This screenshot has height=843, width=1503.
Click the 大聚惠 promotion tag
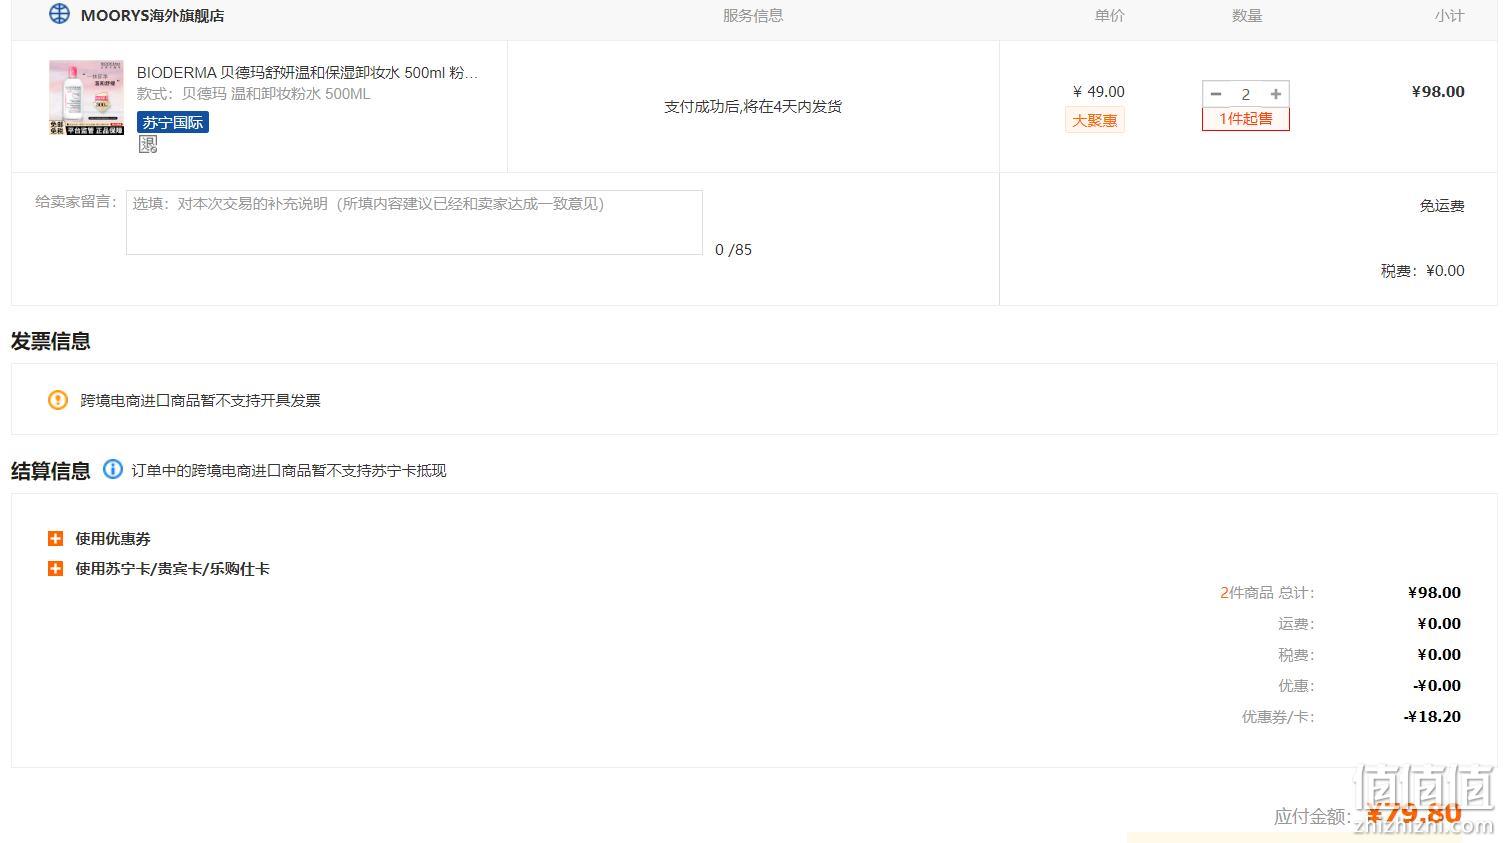tap(1095, 120)
